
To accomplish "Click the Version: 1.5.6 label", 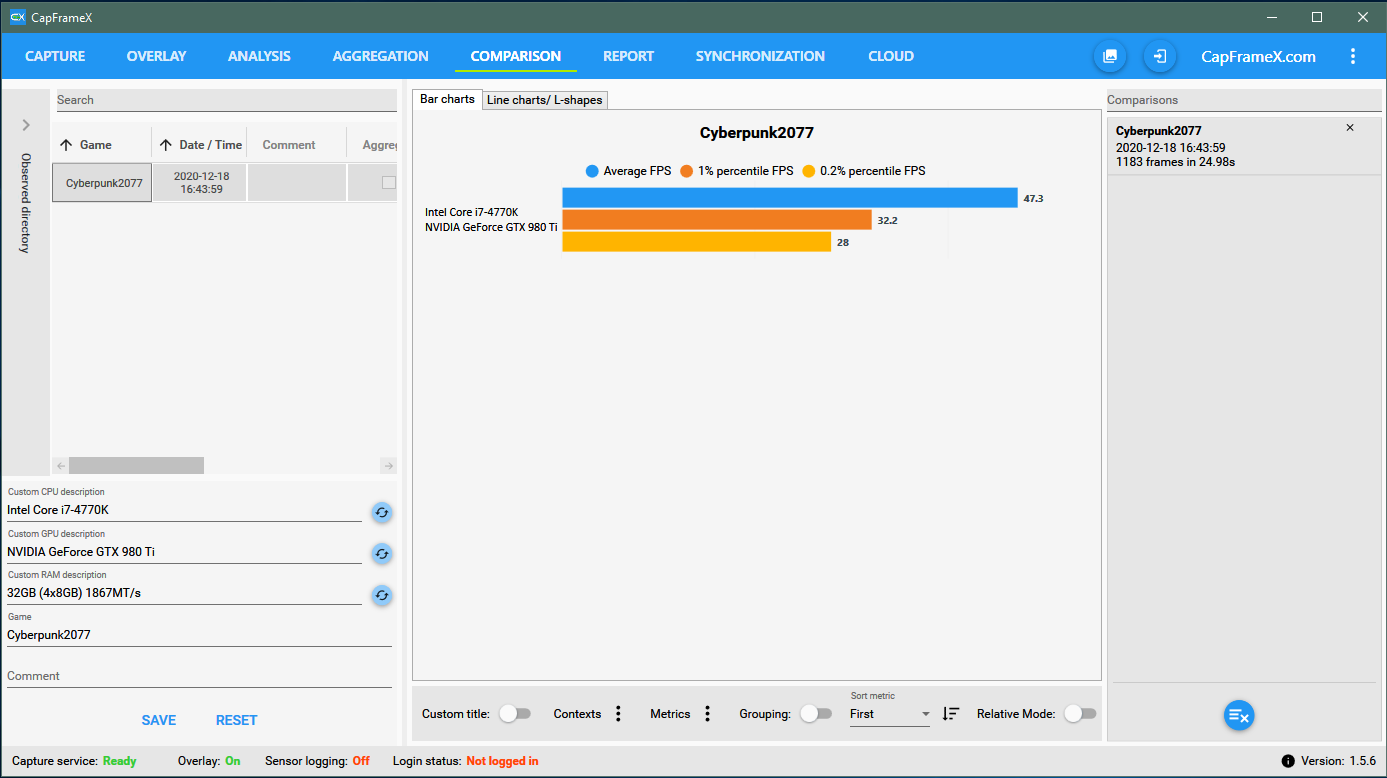I will coord(1338,762).
